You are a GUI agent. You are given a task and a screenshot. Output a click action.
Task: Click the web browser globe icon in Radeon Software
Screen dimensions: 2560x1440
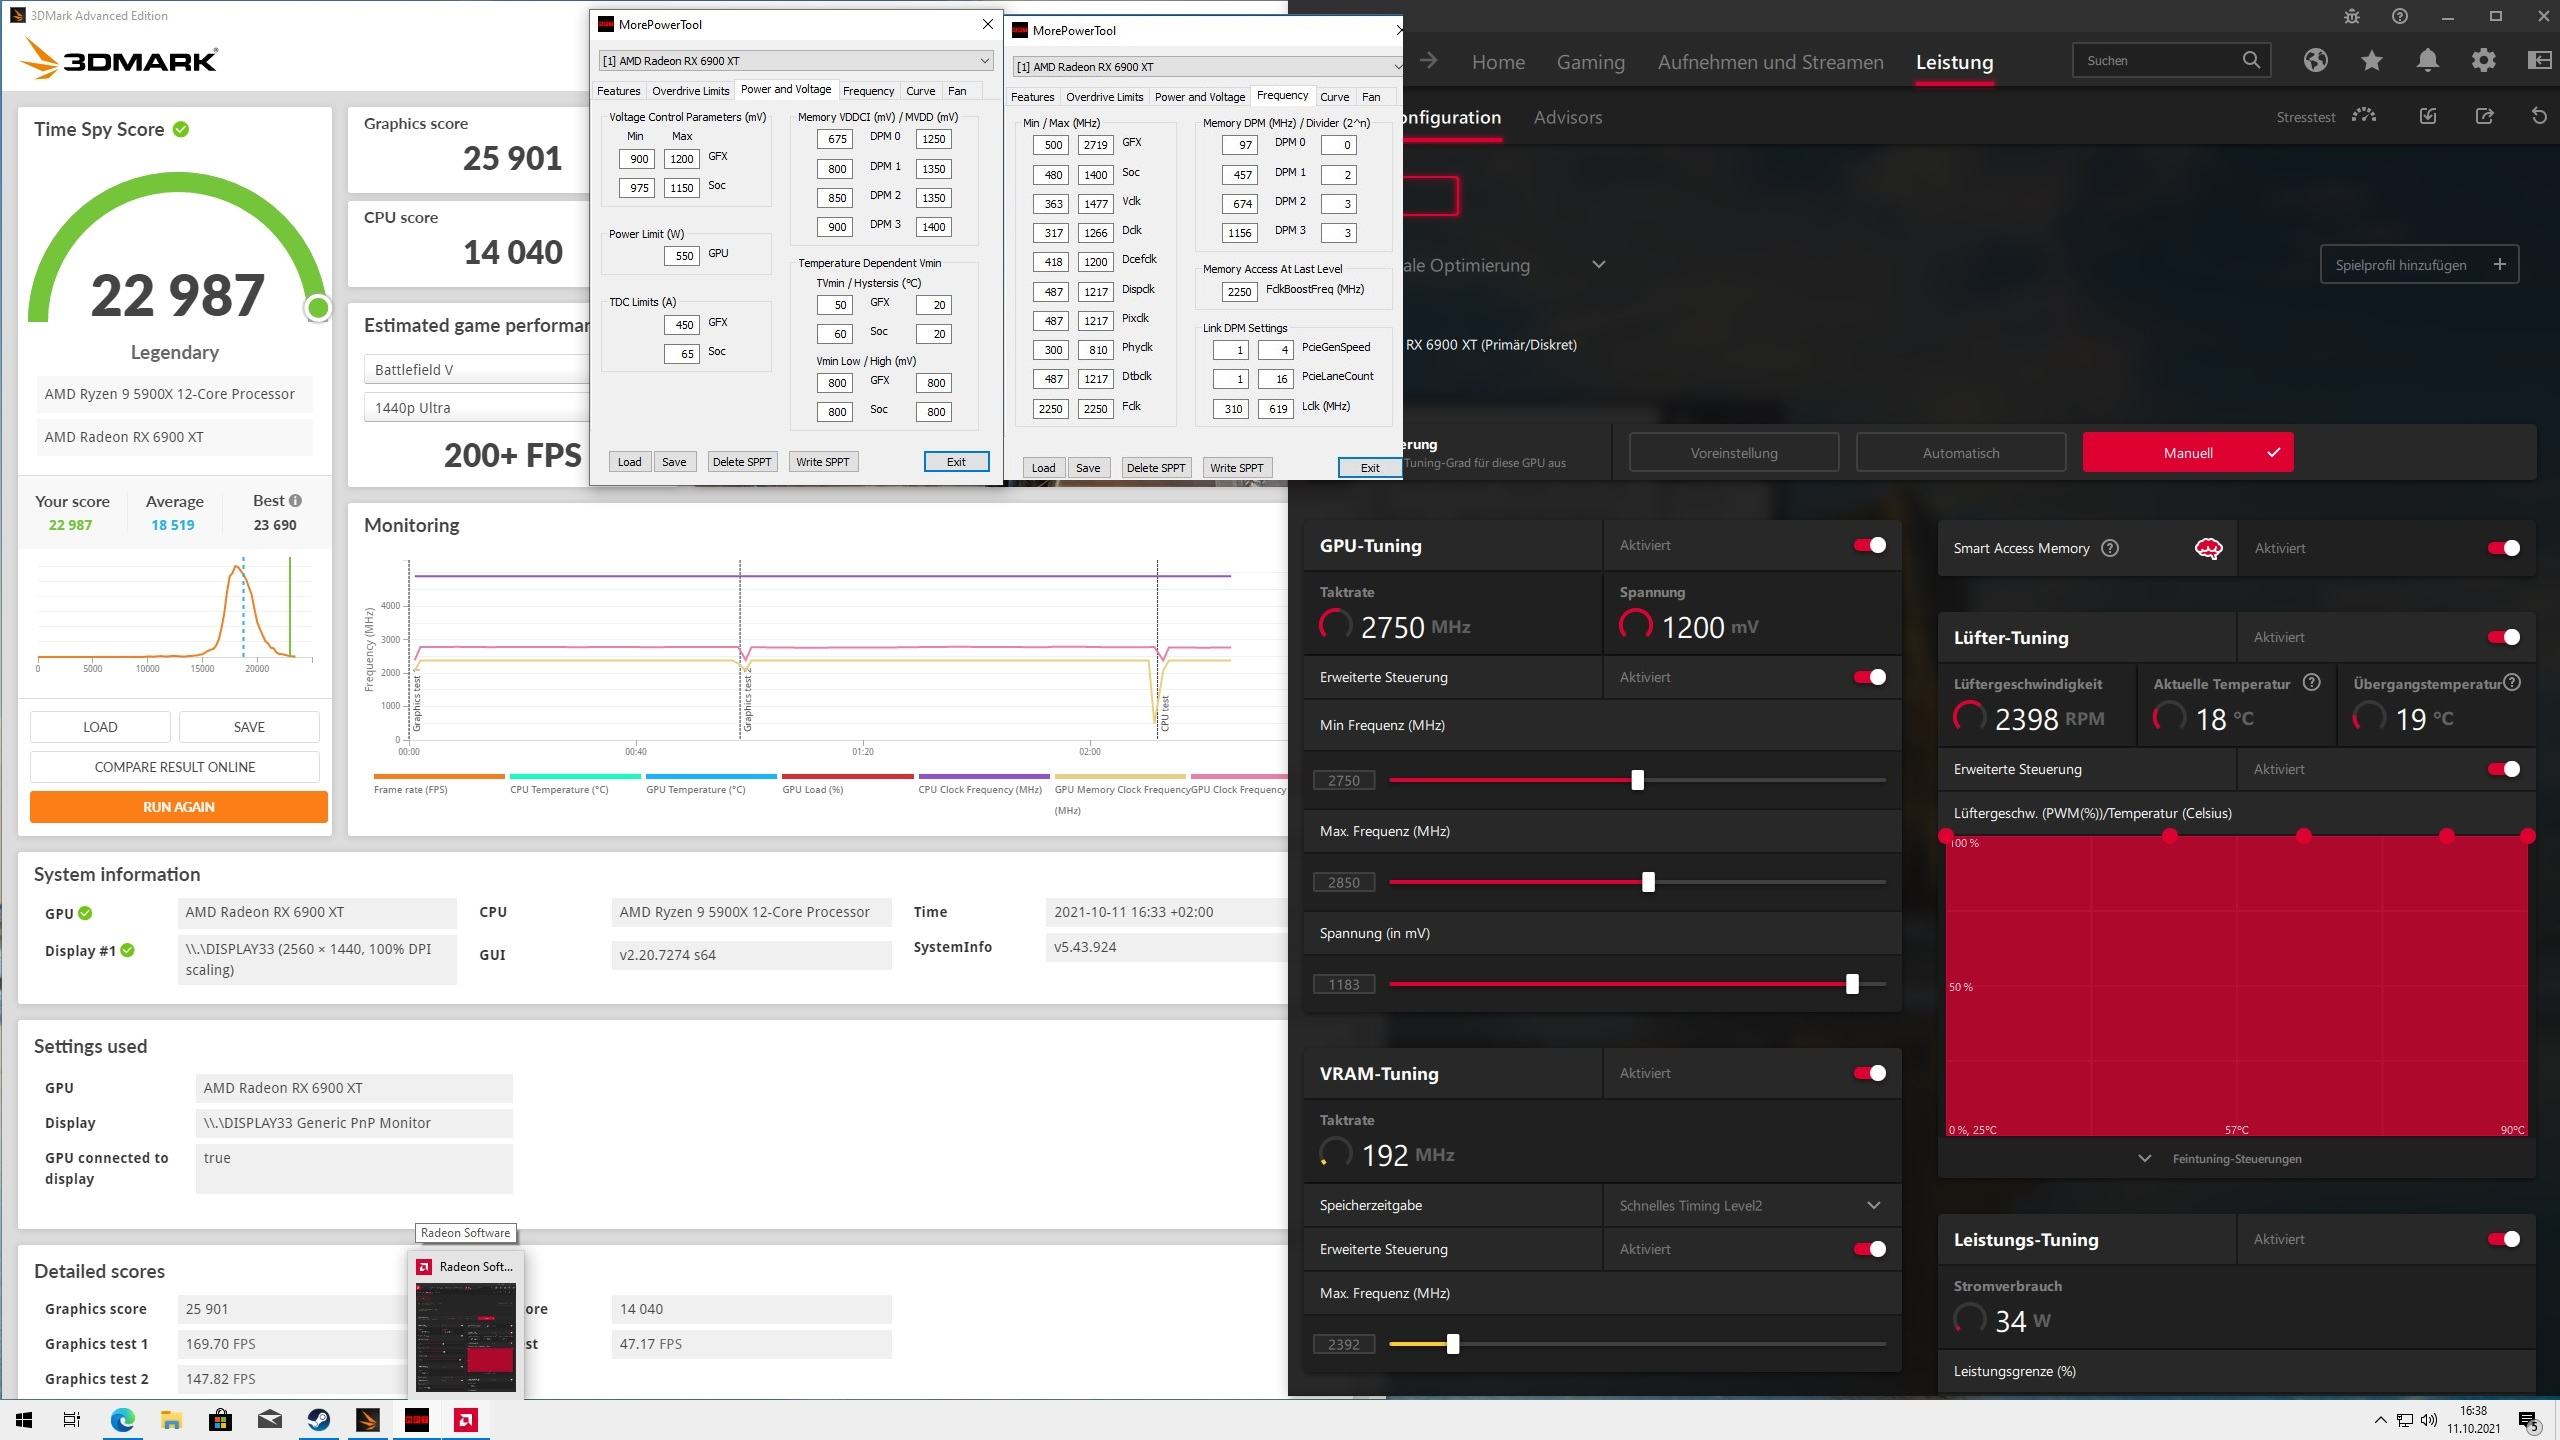(x=2315, y=61)
